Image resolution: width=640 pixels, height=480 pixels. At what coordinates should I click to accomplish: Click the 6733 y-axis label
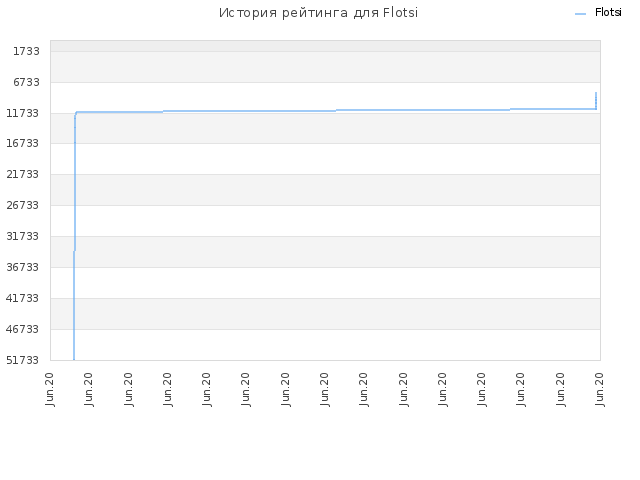(26, 82)
